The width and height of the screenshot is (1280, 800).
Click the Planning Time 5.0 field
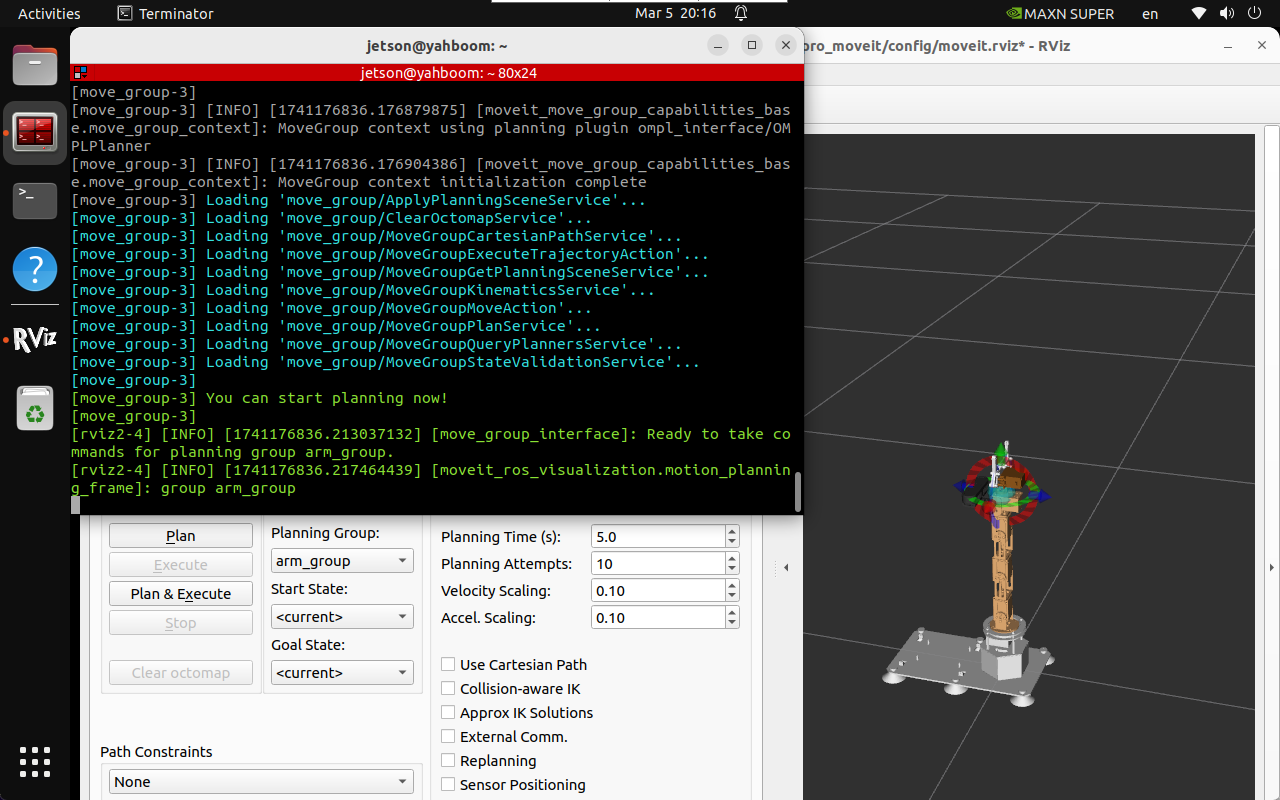click(x=658, y=537)
